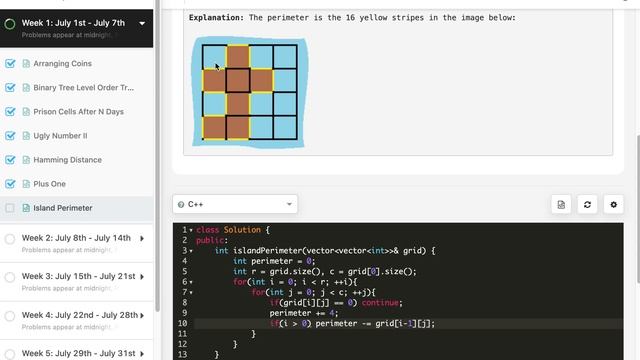Click the Week 2 status circle
Image resolution: width=640 pixels, height=360 pixels.
coord(10,239)
